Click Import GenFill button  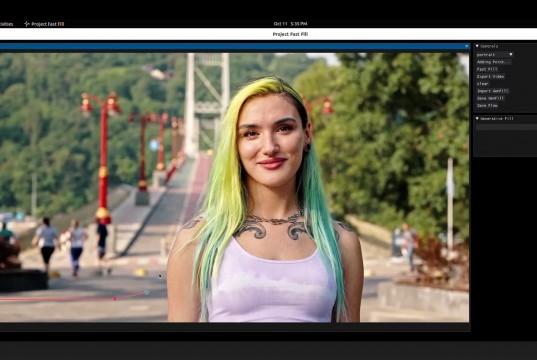[493, 91]
